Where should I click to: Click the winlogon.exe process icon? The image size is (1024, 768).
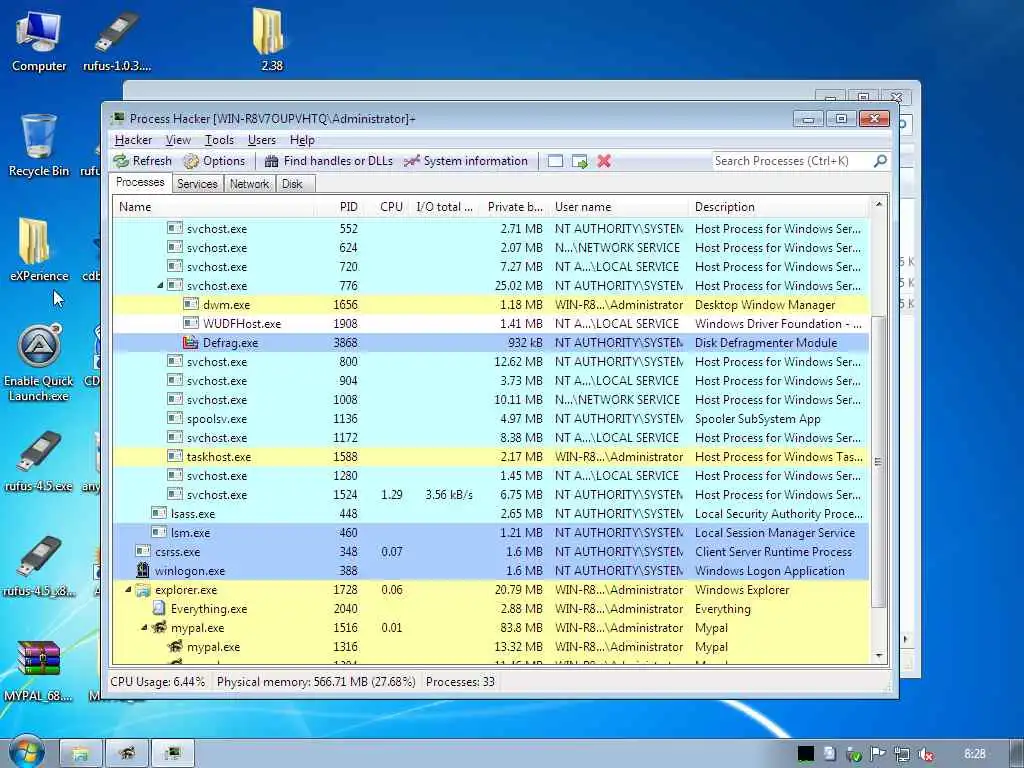tap(142, 570)
